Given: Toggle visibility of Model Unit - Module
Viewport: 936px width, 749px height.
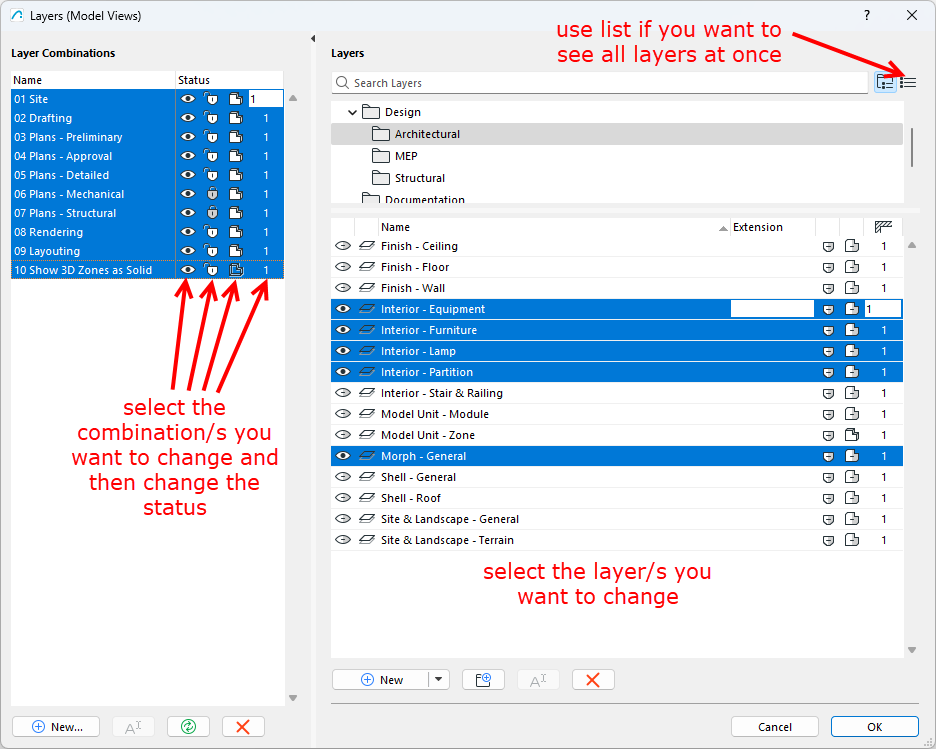Looking at the screenshot, I should coord(343,414).
